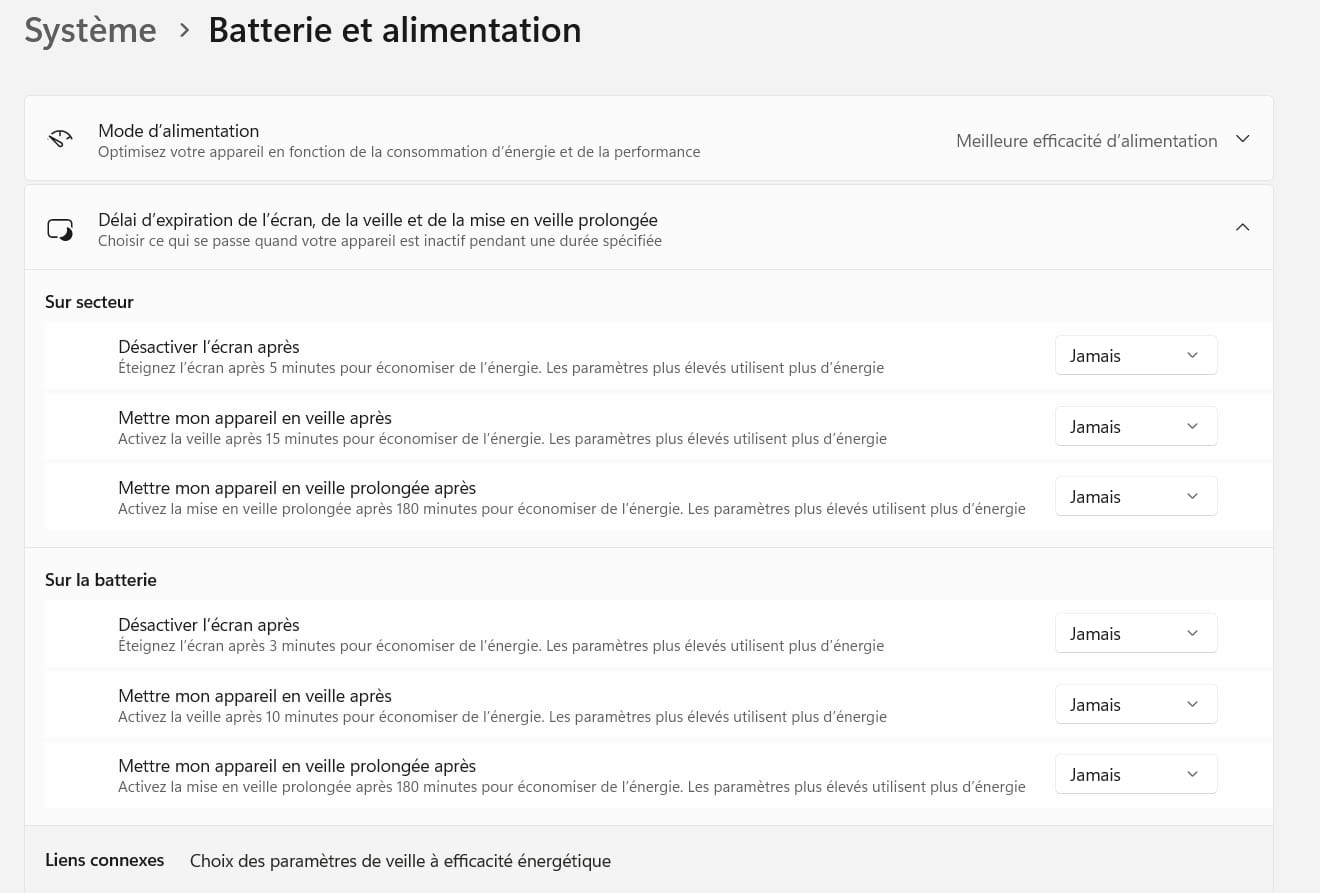
Task: Click the Batterie et alimentation page title
Action: coord(394,31)
